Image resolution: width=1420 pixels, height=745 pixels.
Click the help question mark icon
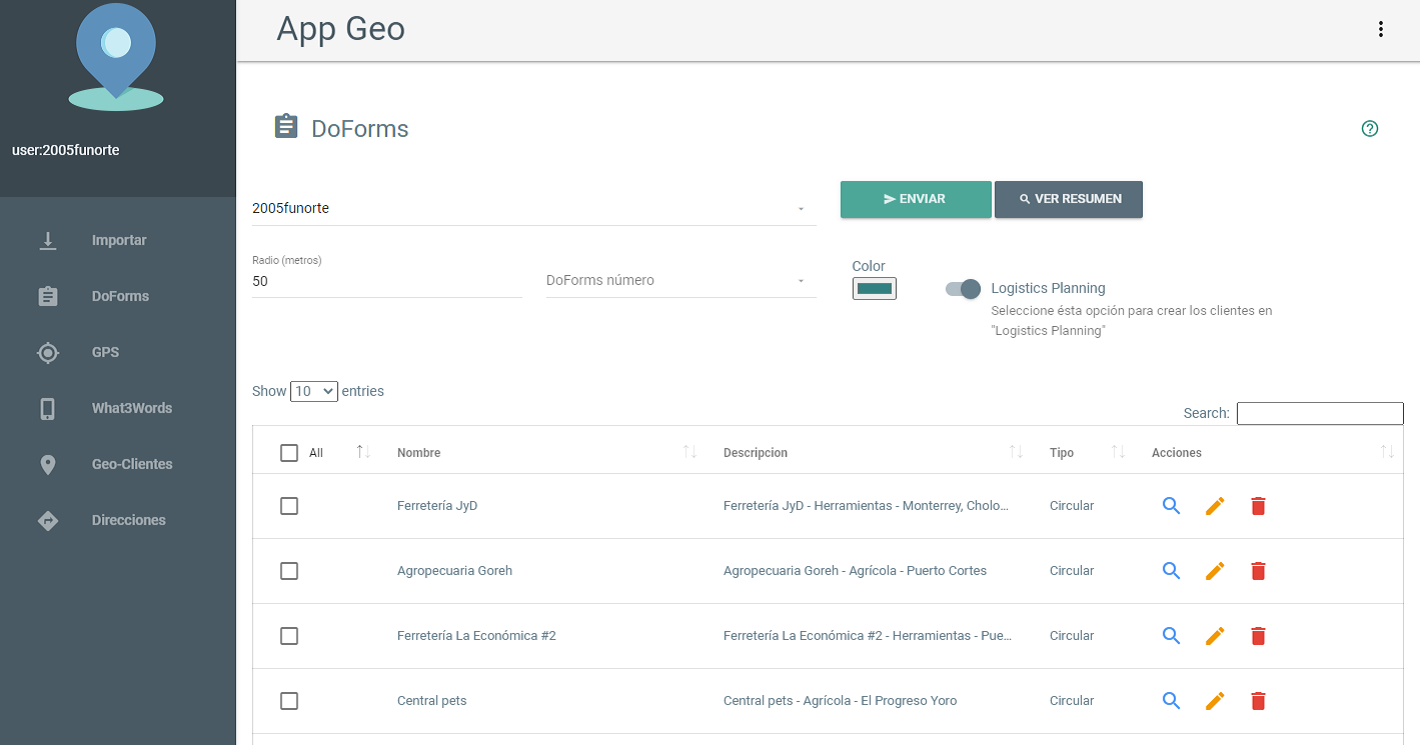tap(1370, 128)
